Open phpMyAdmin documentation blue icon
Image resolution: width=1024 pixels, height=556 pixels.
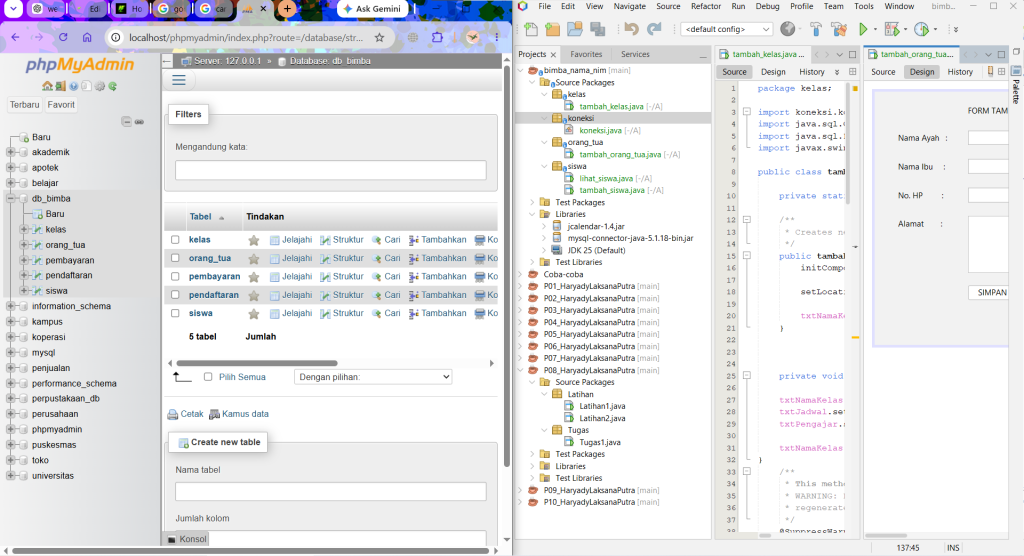(x=74, y=86)
